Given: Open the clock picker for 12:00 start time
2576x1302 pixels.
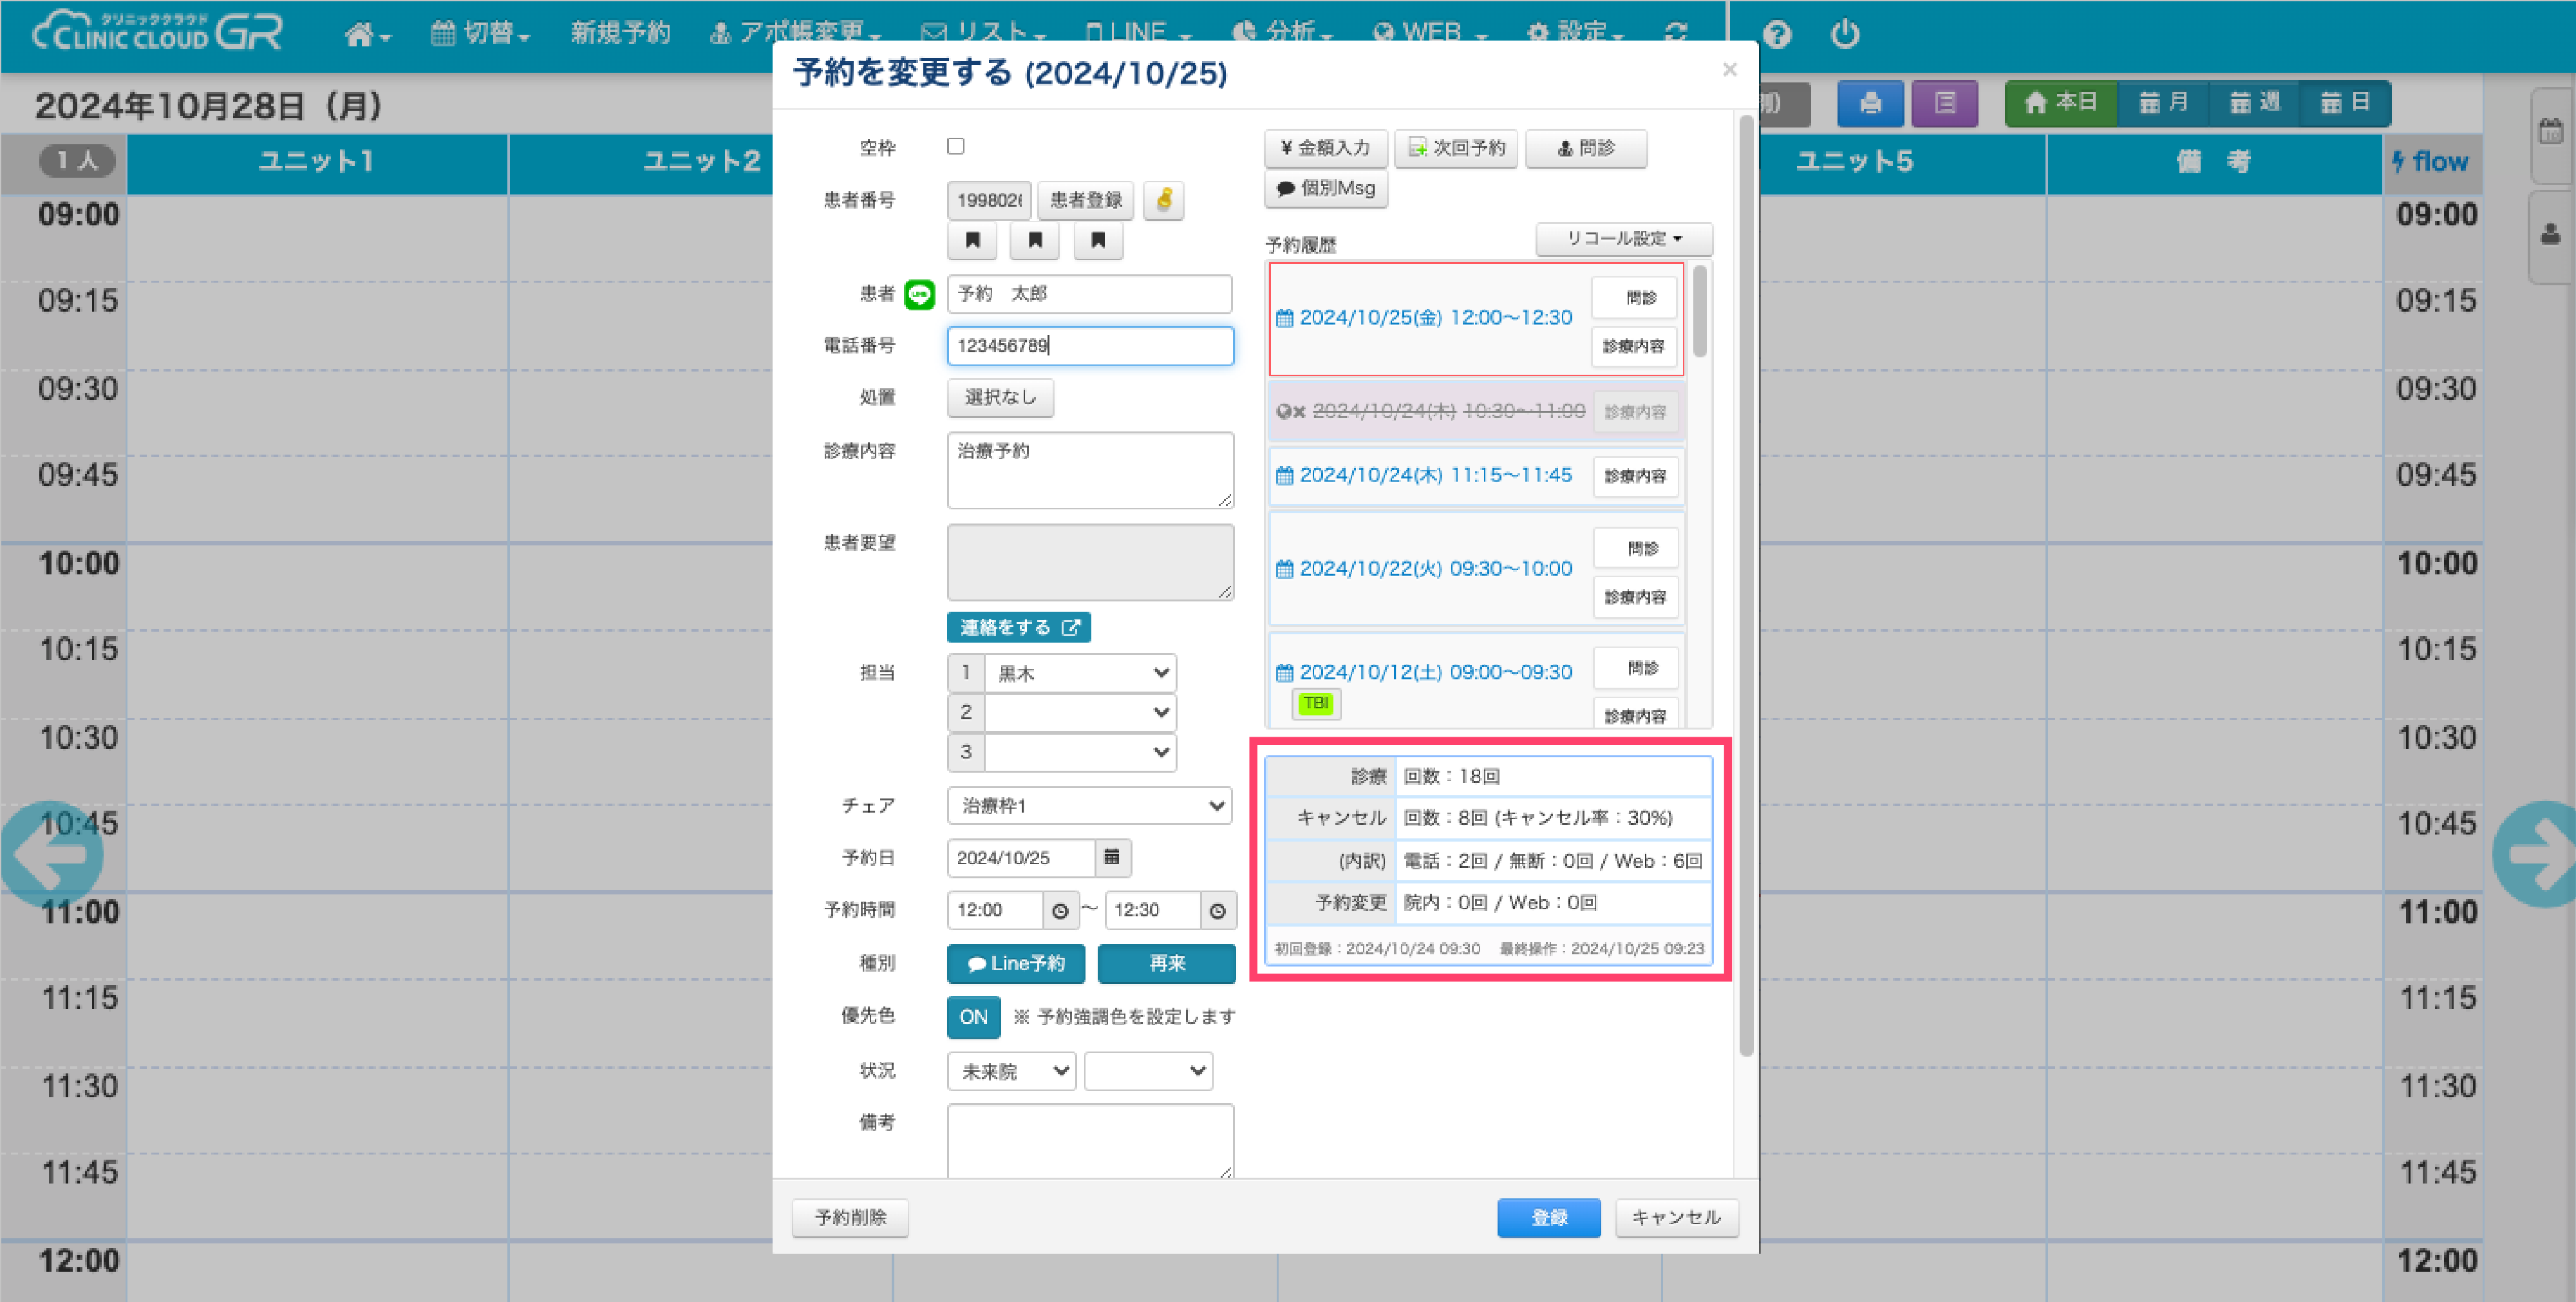Looking at the screenshot, I should [x=1060, y=910].
